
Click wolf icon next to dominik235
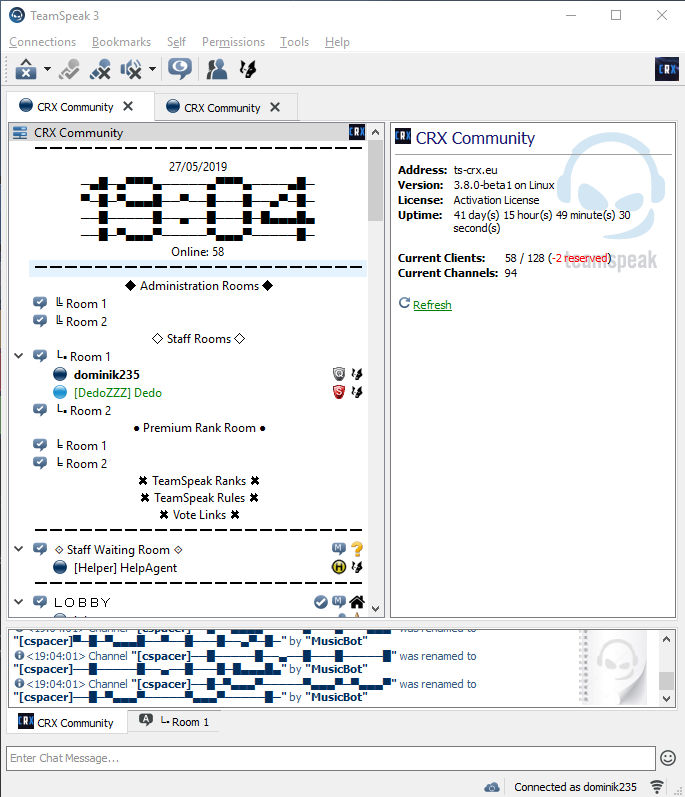357,374
